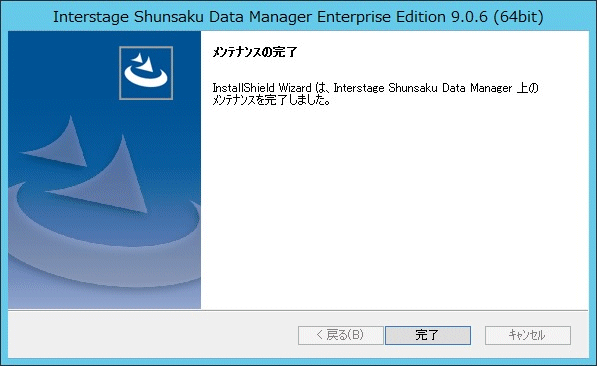Click the white crescent swoosh inside logo icon
The height and width of the screenshot is (366, 597).
pyautogui.click(x=146, y=78)
